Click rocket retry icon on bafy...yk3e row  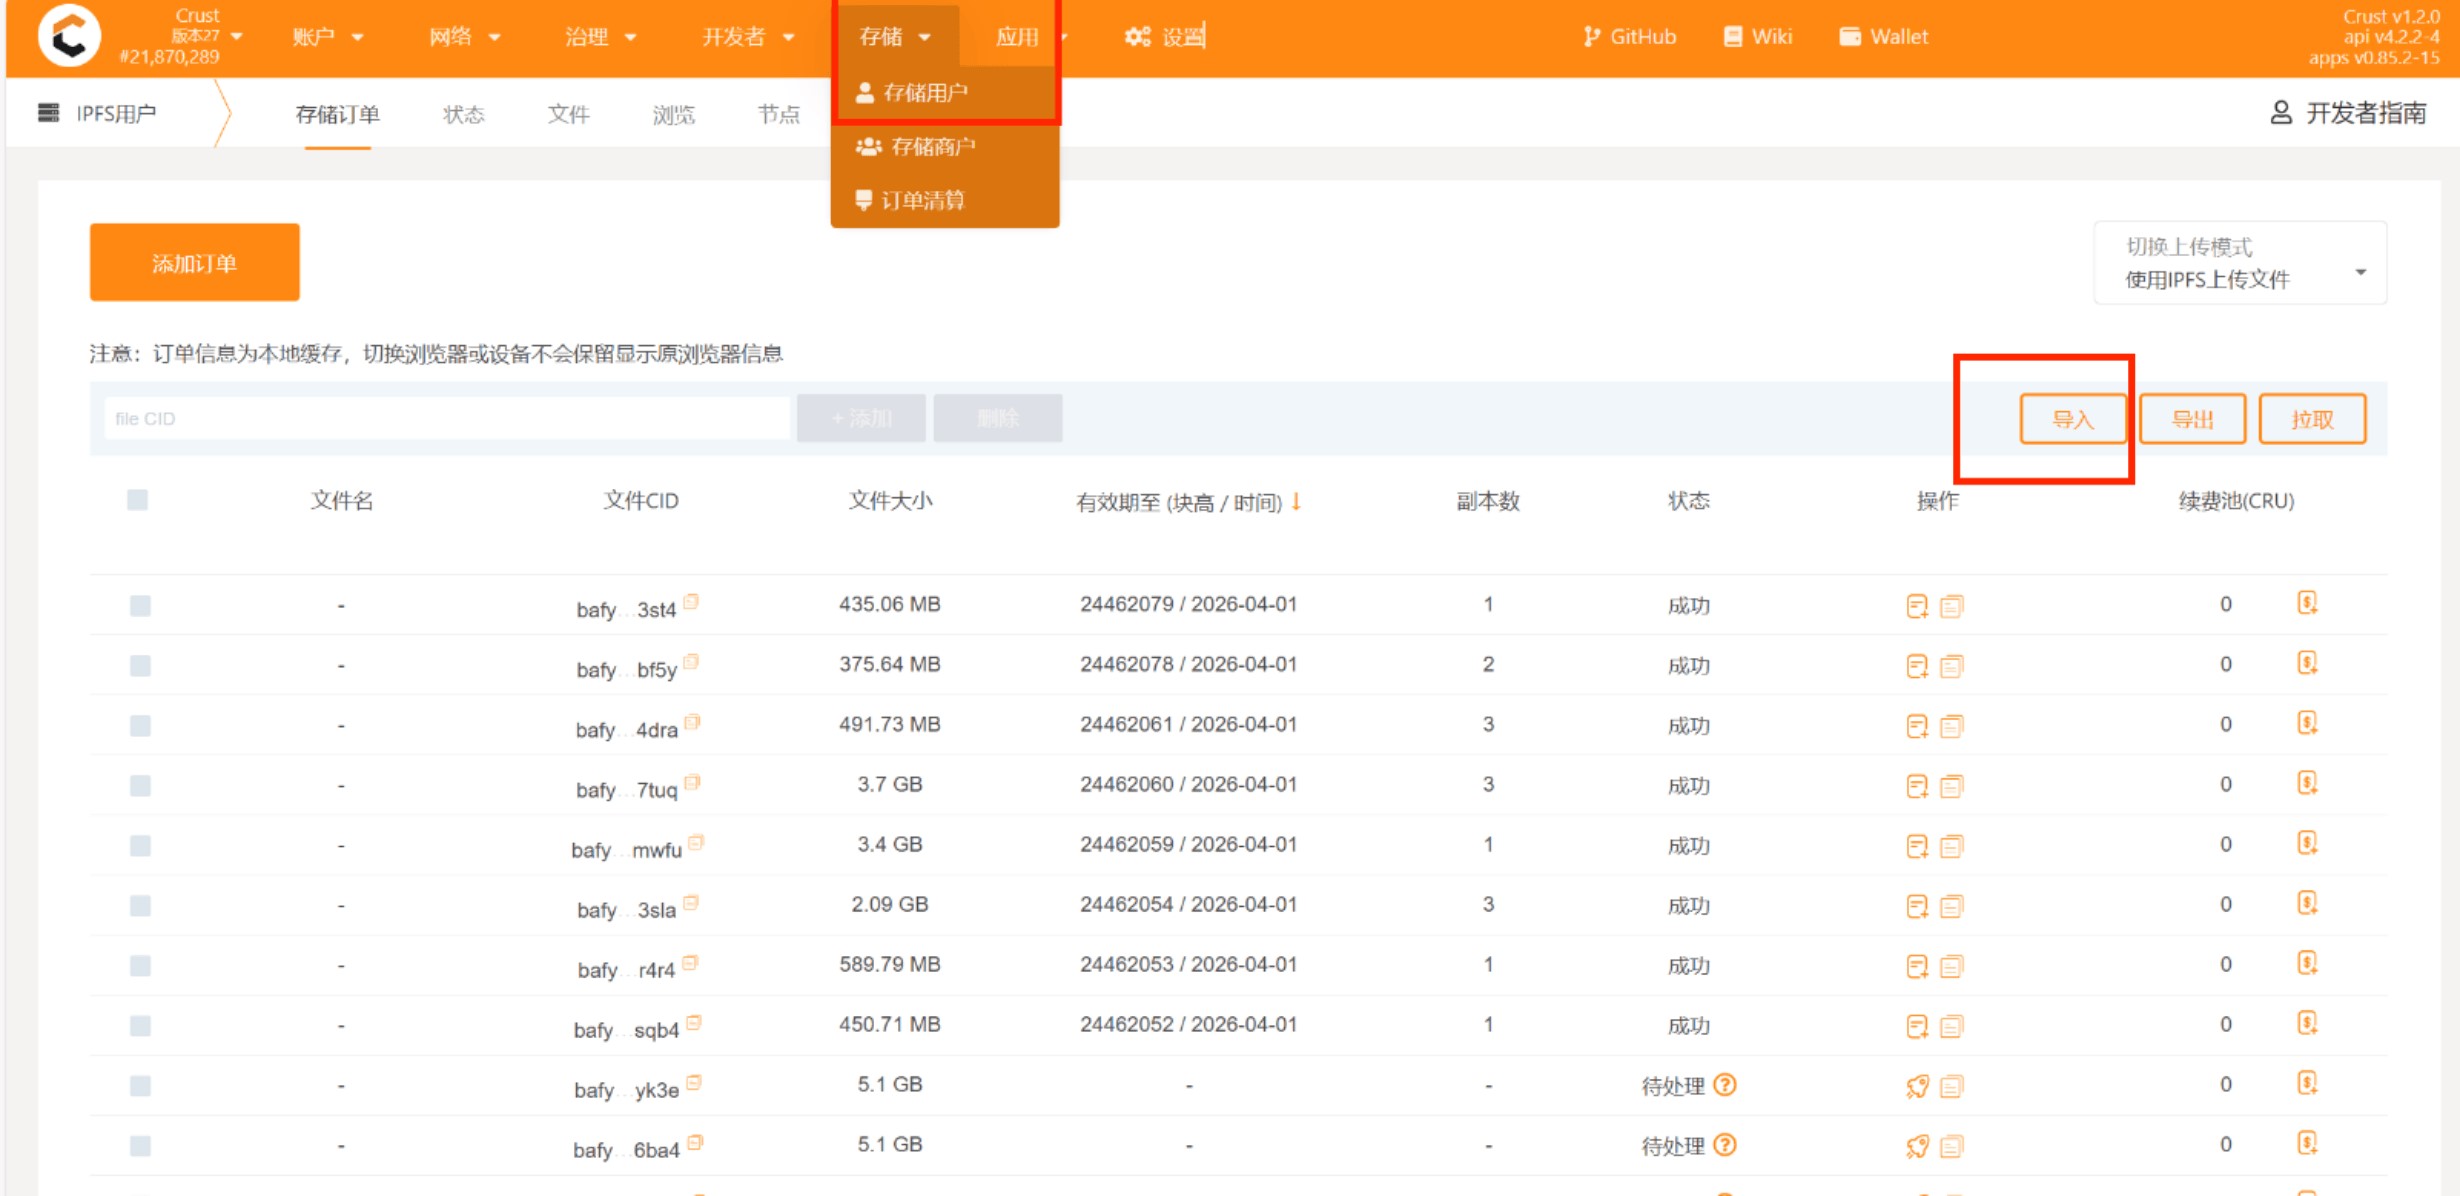[1916, 1086]
